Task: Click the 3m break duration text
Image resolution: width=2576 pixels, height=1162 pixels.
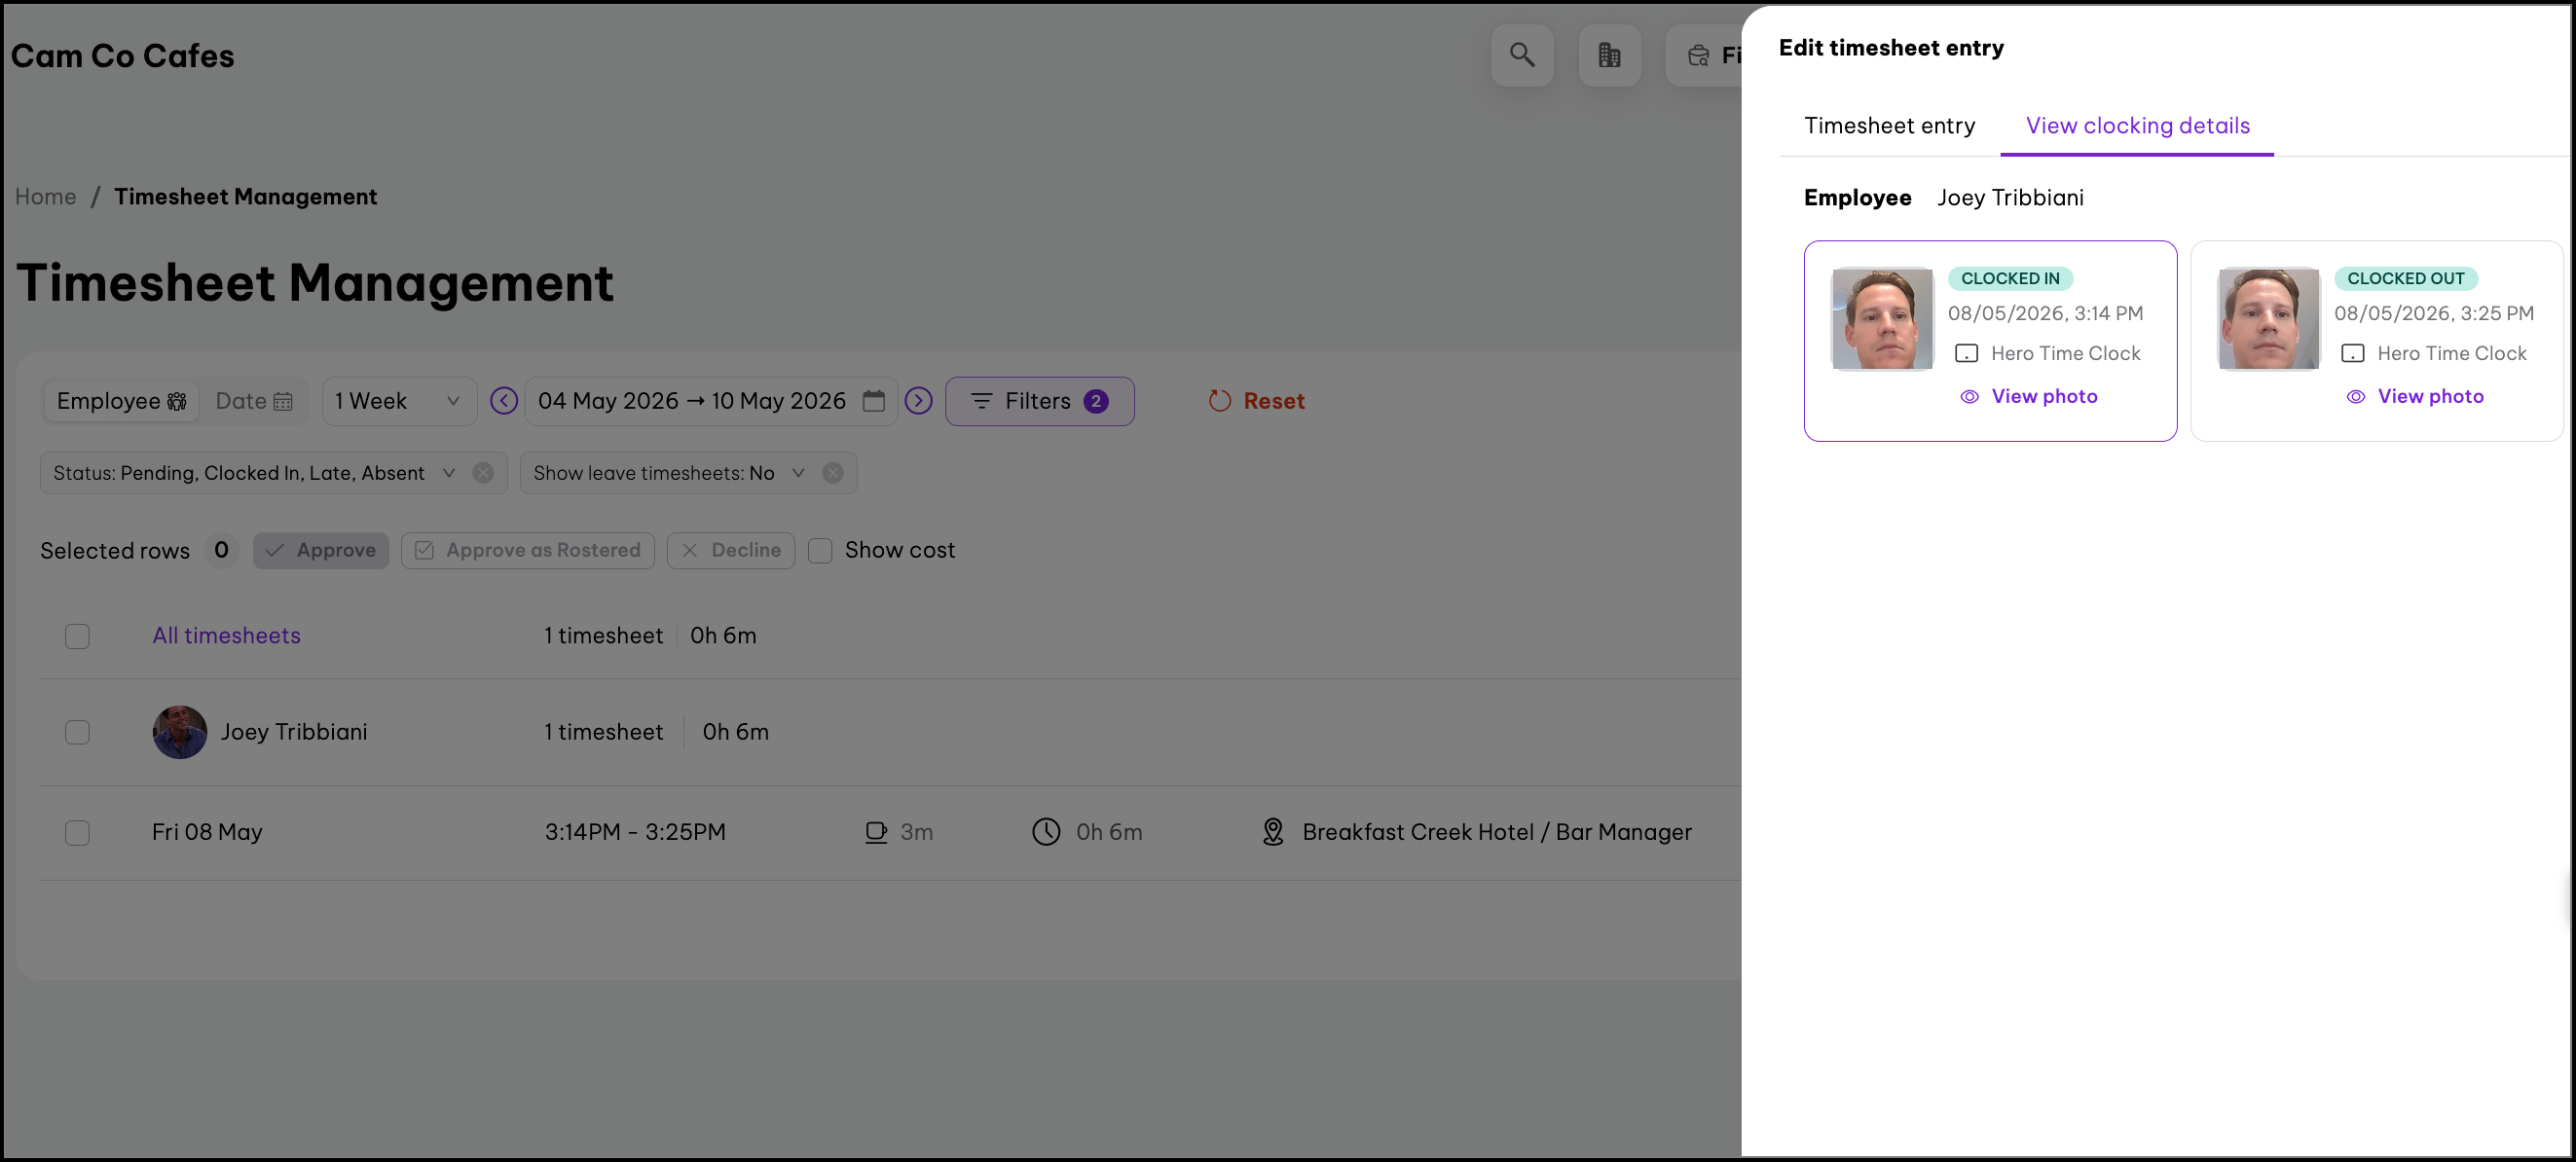Action: [916, 832]
